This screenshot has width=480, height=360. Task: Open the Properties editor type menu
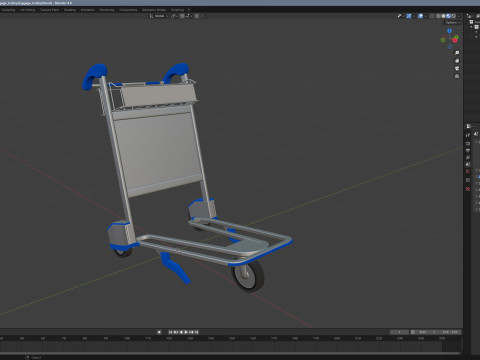469,126
